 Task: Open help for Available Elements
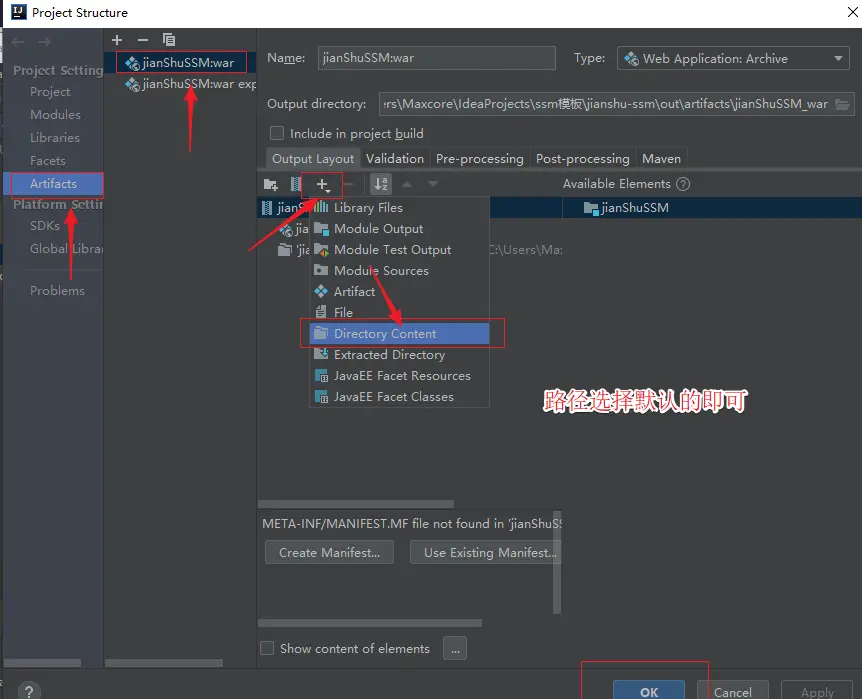[x=683, y=184]
